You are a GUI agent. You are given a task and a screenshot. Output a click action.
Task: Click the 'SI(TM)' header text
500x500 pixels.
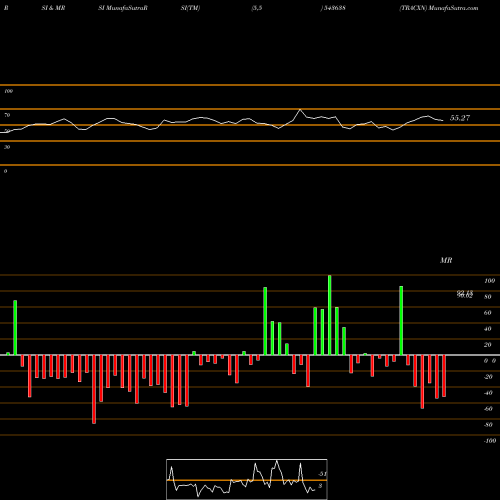coord(190,8)
